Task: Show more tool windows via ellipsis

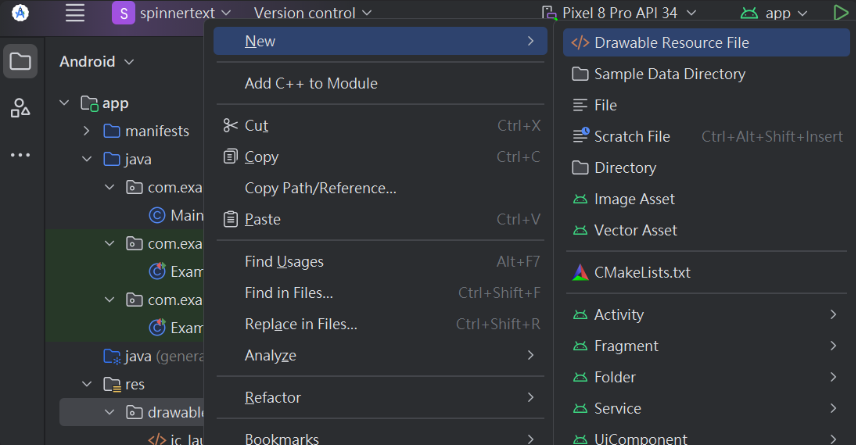Action: point(20,155)
